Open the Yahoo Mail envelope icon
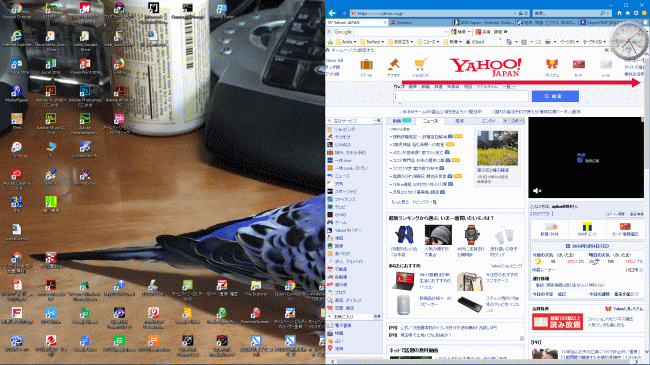650x365 pixels. [x=606, y=67]
